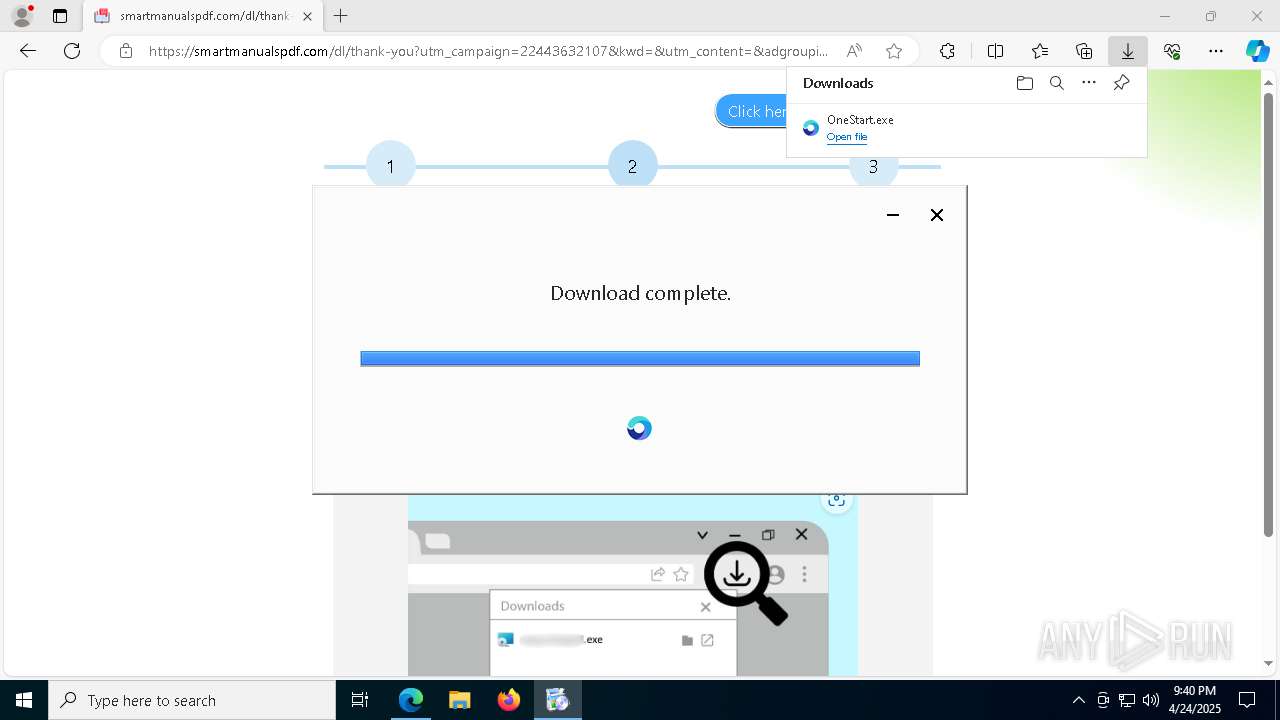Screen dimensions: 1280x720
Task: Click Open file link for OneStart.exe
Action: tap(847, 137)
